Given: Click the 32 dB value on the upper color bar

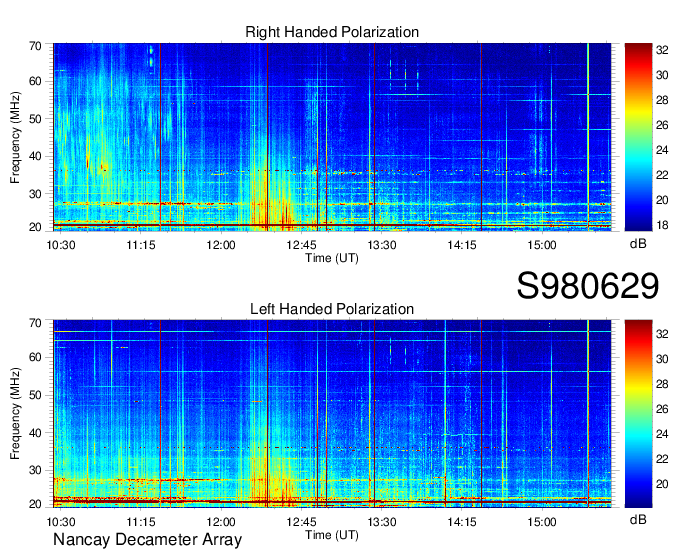Looking at the screenshot, I should point(662,50).
